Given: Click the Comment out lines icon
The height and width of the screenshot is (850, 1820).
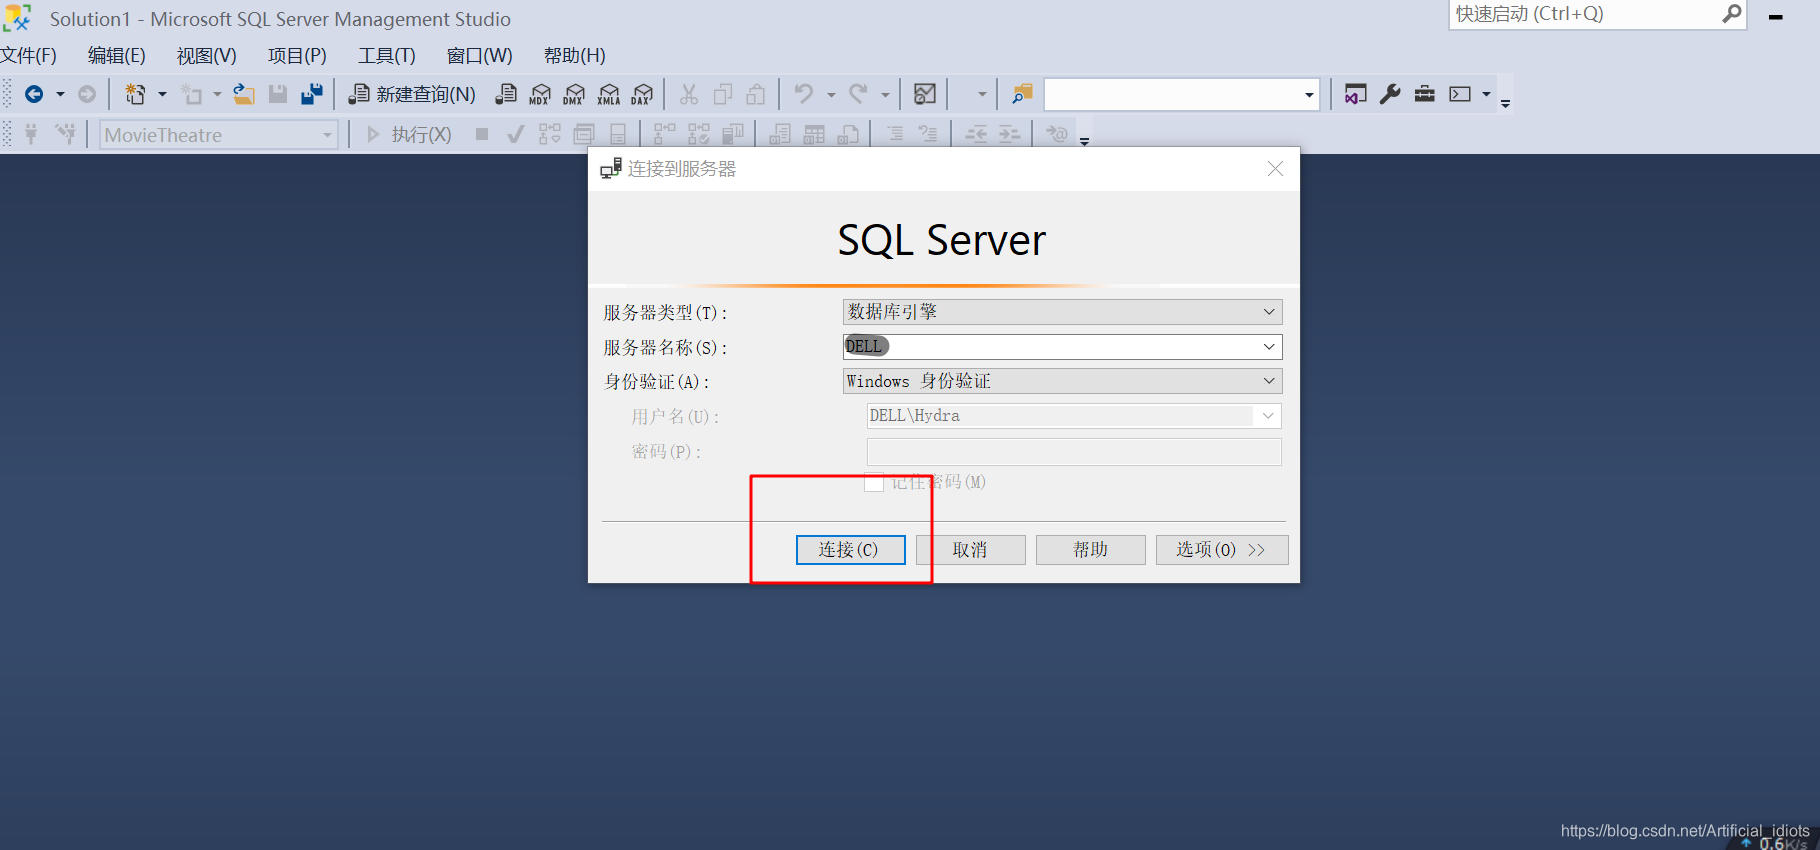Looking at the screenshot, I should 895,134.
